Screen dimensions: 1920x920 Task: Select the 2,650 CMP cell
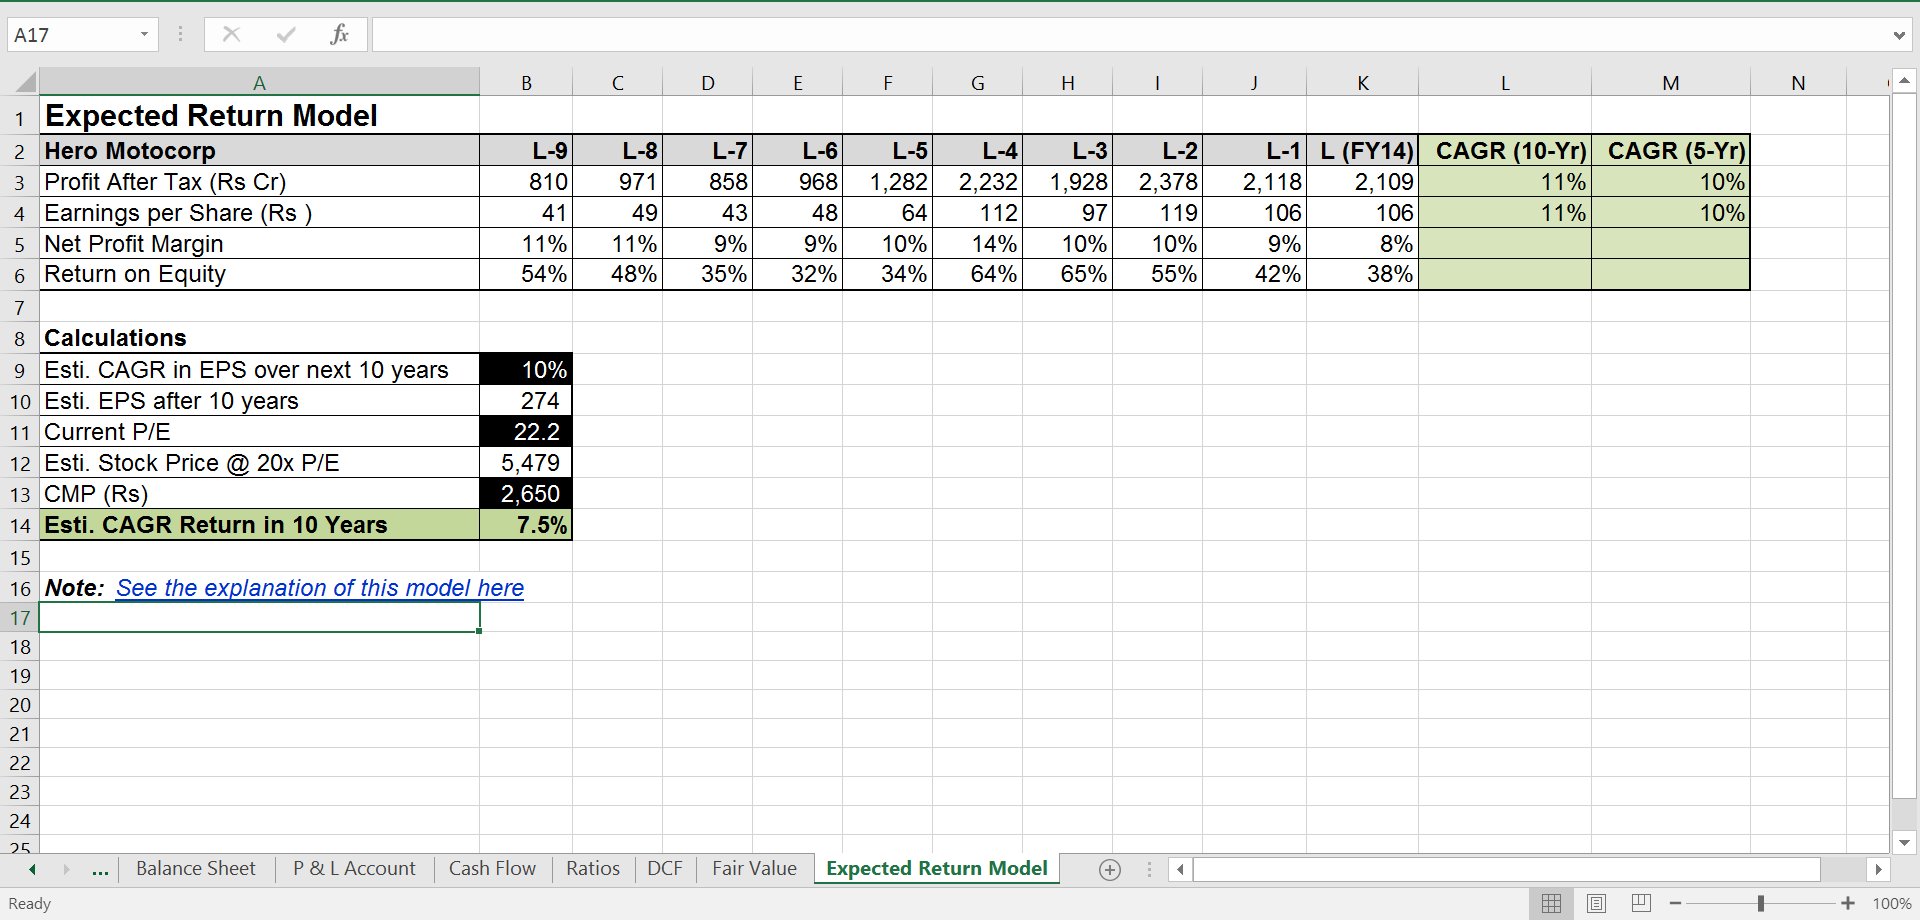point(526,494)
